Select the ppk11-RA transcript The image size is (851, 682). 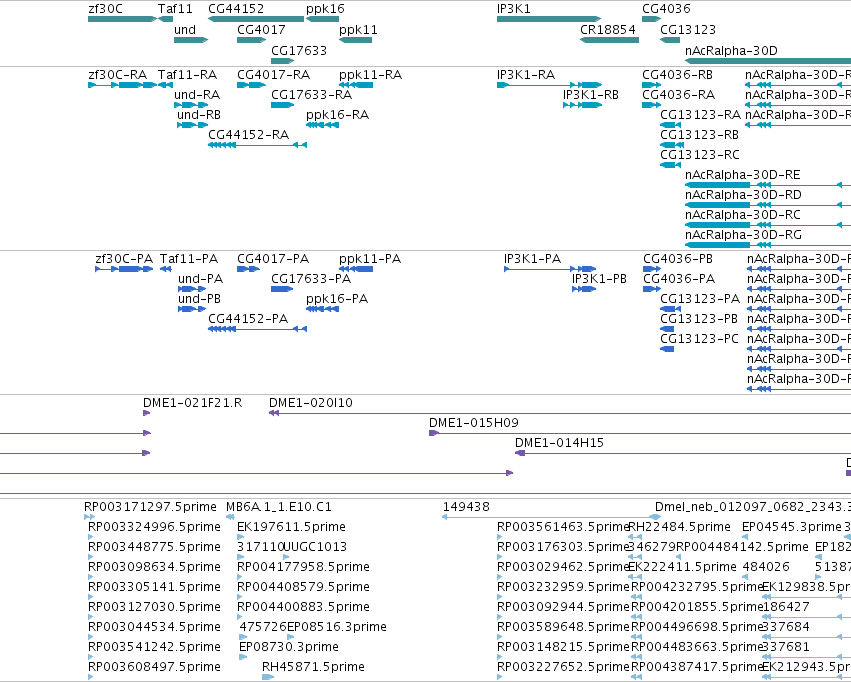click(356, 85)
